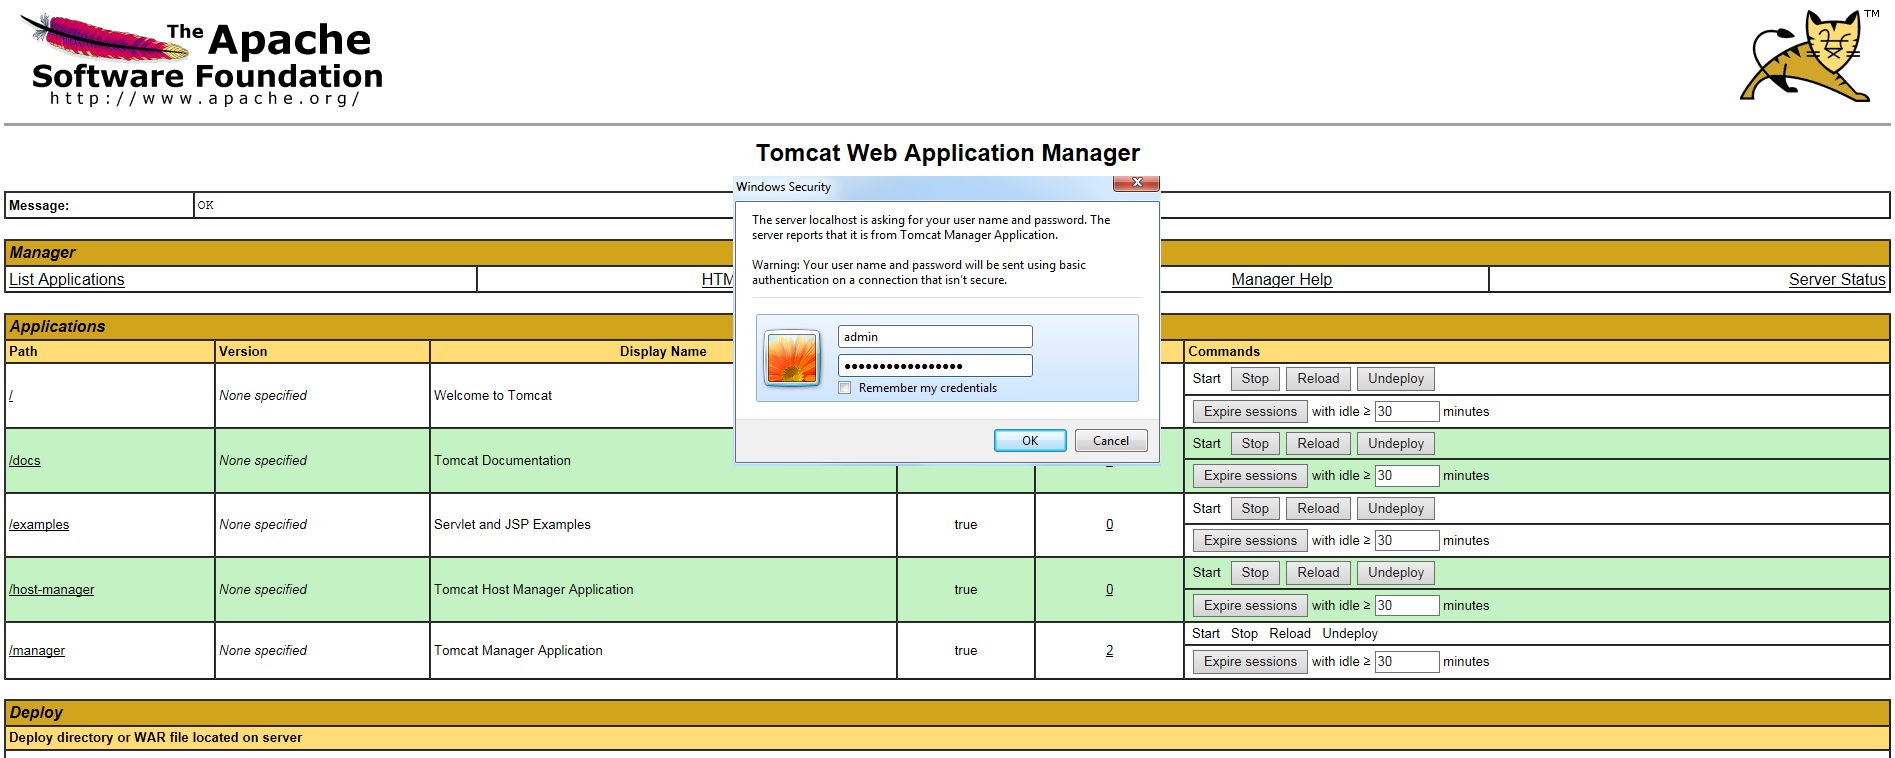Click the OK status message text
Viewport: 1895px width, 758px height.
click(205, 206)
